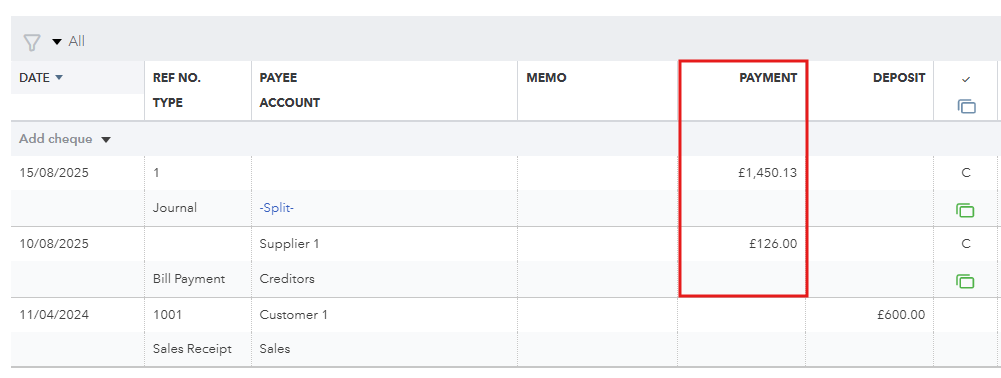Click the £600.00 deposit amount

click(901, 315)
